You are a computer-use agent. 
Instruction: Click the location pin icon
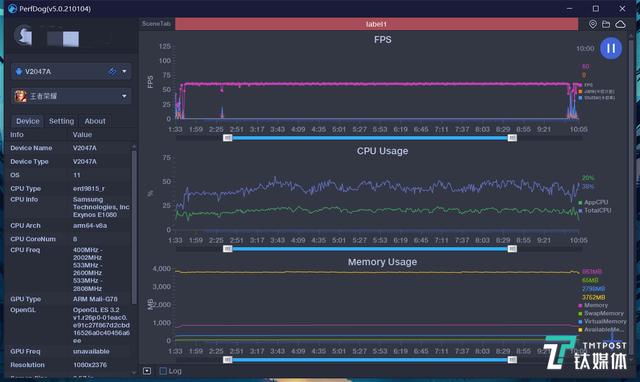point(593,24)
